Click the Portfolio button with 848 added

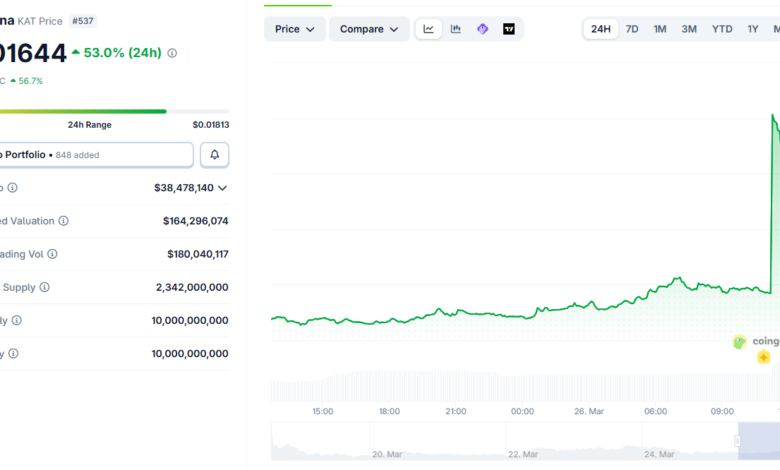point(95,155)
